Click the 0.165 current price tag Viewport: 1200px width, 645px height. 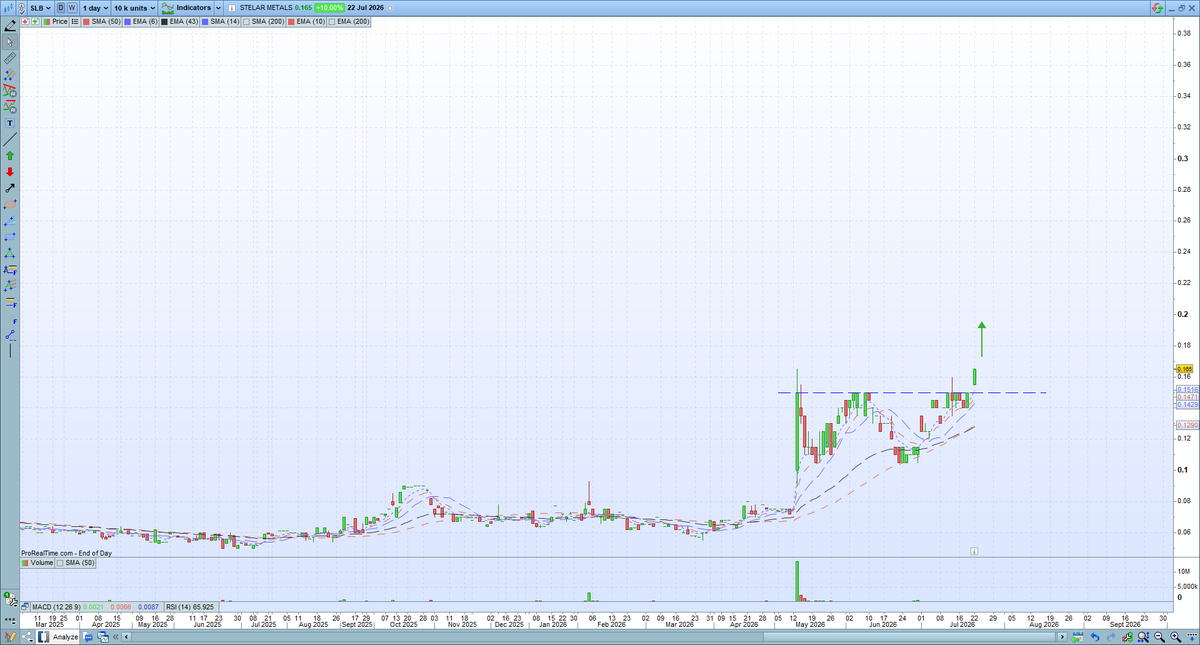pyautogui.click(x=1187, y=369)
